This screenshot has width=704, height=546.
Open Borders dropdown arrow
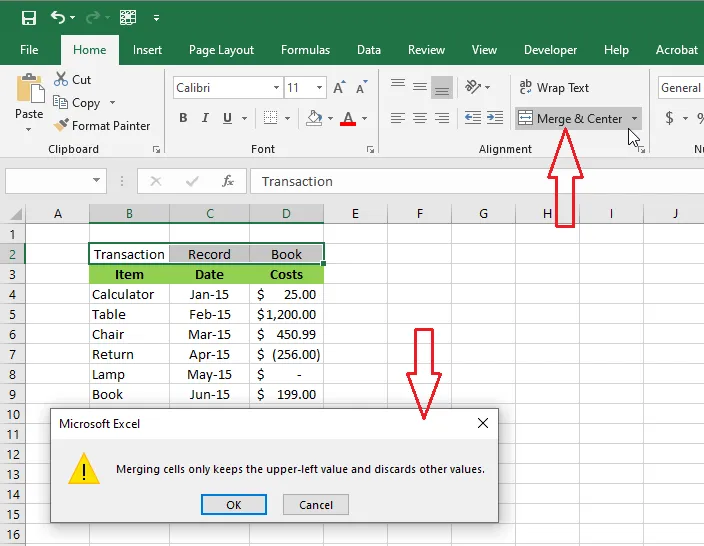pos(287,119)
